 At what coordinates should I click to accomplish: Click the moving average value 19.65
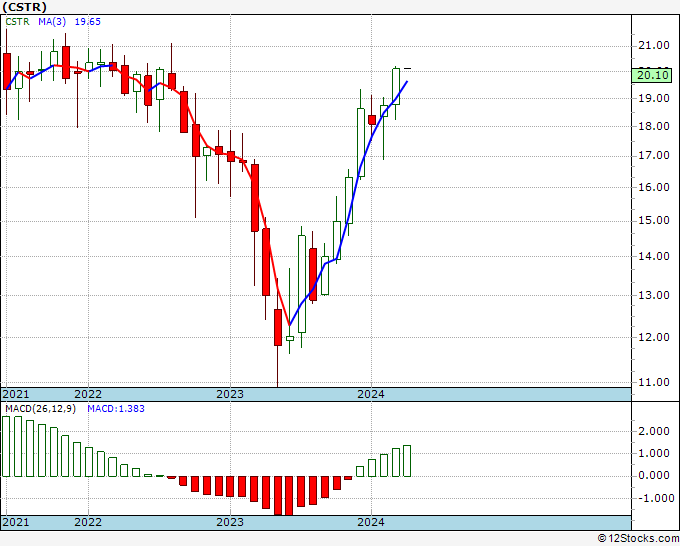pyautogui.click(x=88, y=21)
